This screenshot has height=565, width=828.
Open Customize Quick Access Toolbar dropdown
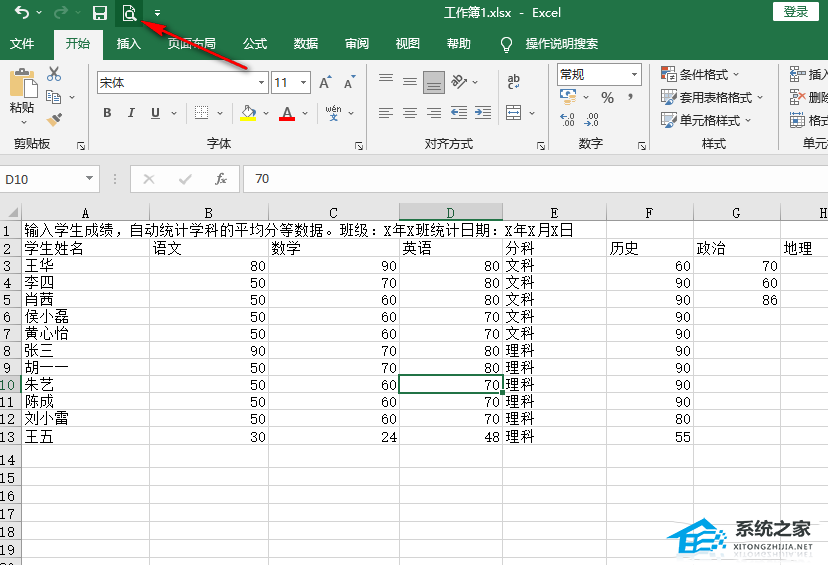[157, 13]
